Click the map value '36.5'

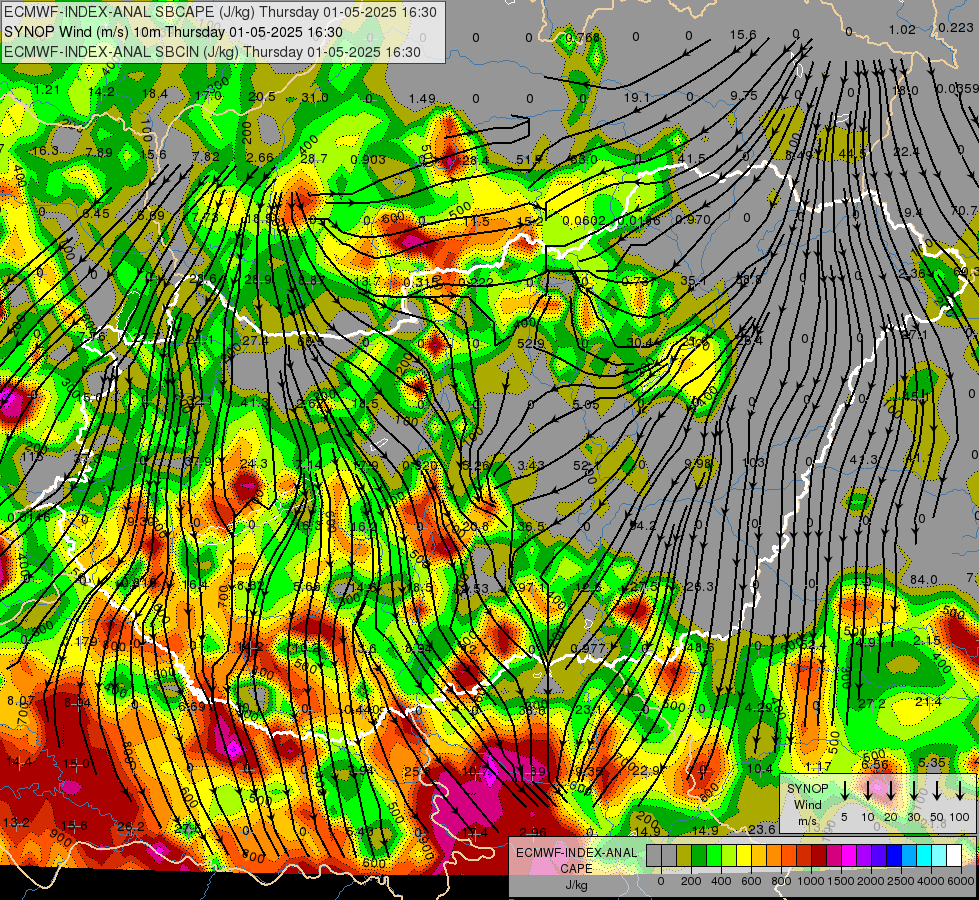click(x=531, y=527)
